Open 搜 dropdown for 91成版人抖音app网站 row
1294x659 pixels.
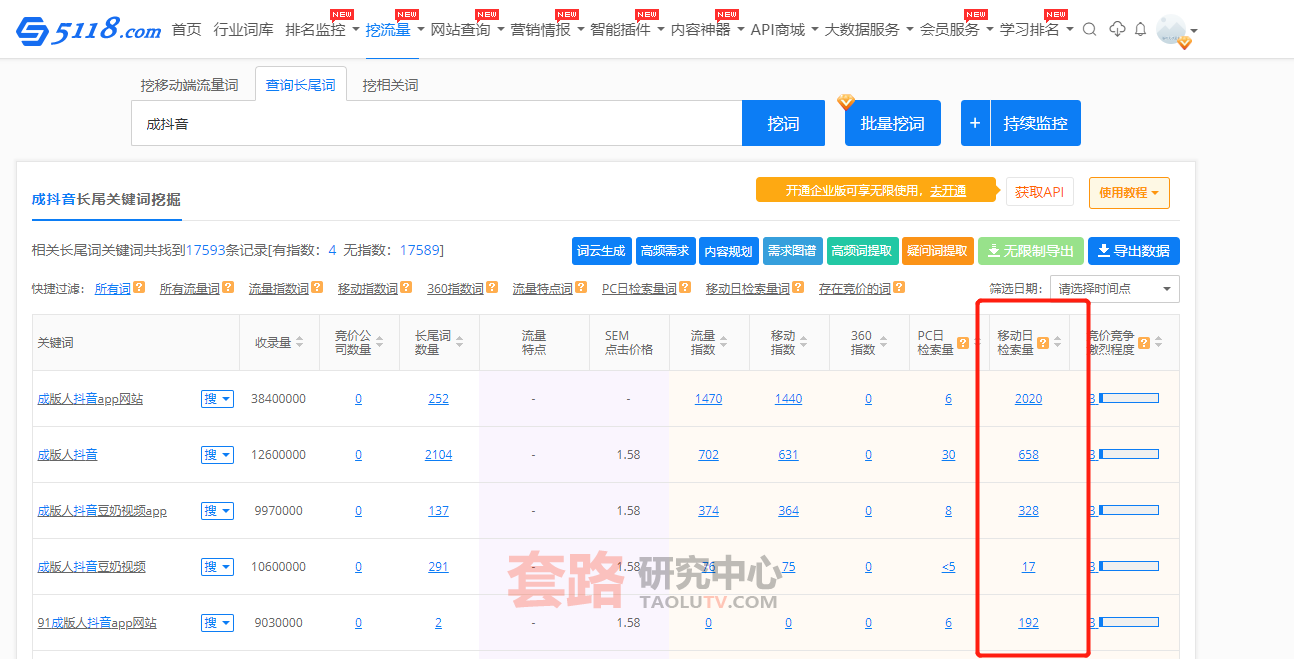(217, 623)
